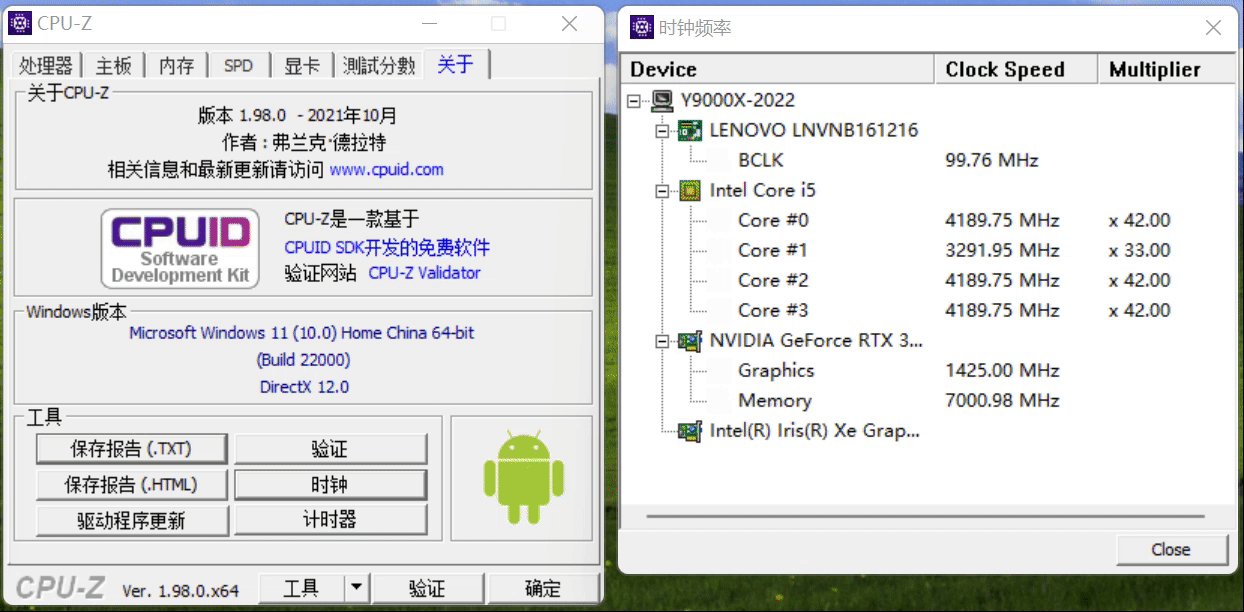Close the clock frequency window with X
Screen dimensions: 1244x612
[1213, 28]
